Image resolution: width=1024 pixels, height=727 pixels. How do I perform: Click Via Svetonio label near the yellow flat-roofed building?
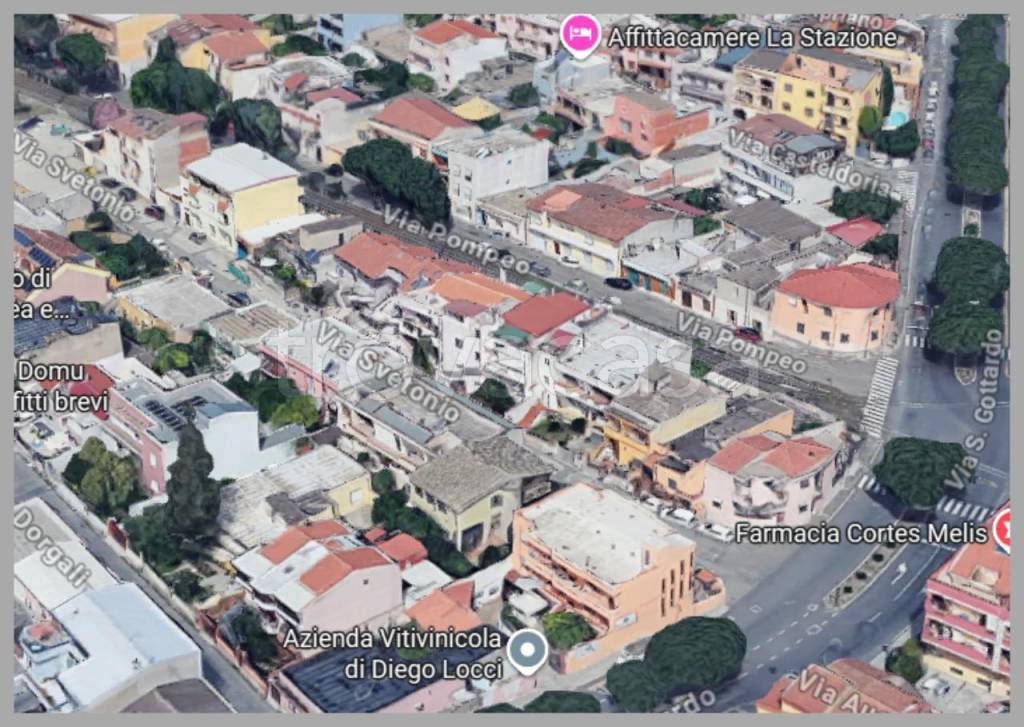(76, 177)
